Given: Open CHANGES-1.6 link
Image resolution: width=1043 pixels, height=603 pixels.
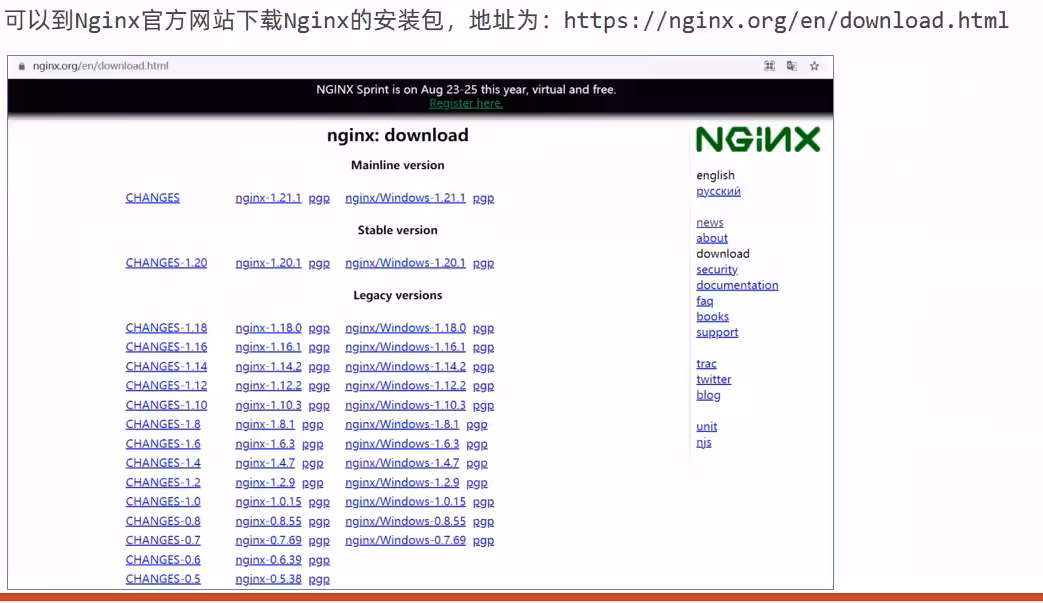Looking at the screenshot, I should (x=163, y=443).
